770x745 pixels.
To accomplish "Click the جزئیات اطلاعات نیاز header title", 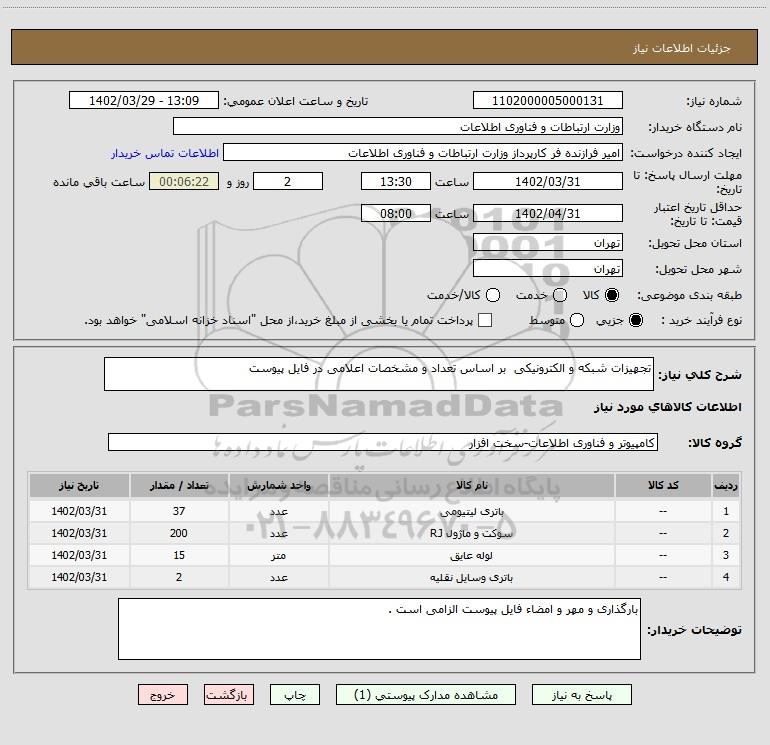I will [x=681, y=48].
